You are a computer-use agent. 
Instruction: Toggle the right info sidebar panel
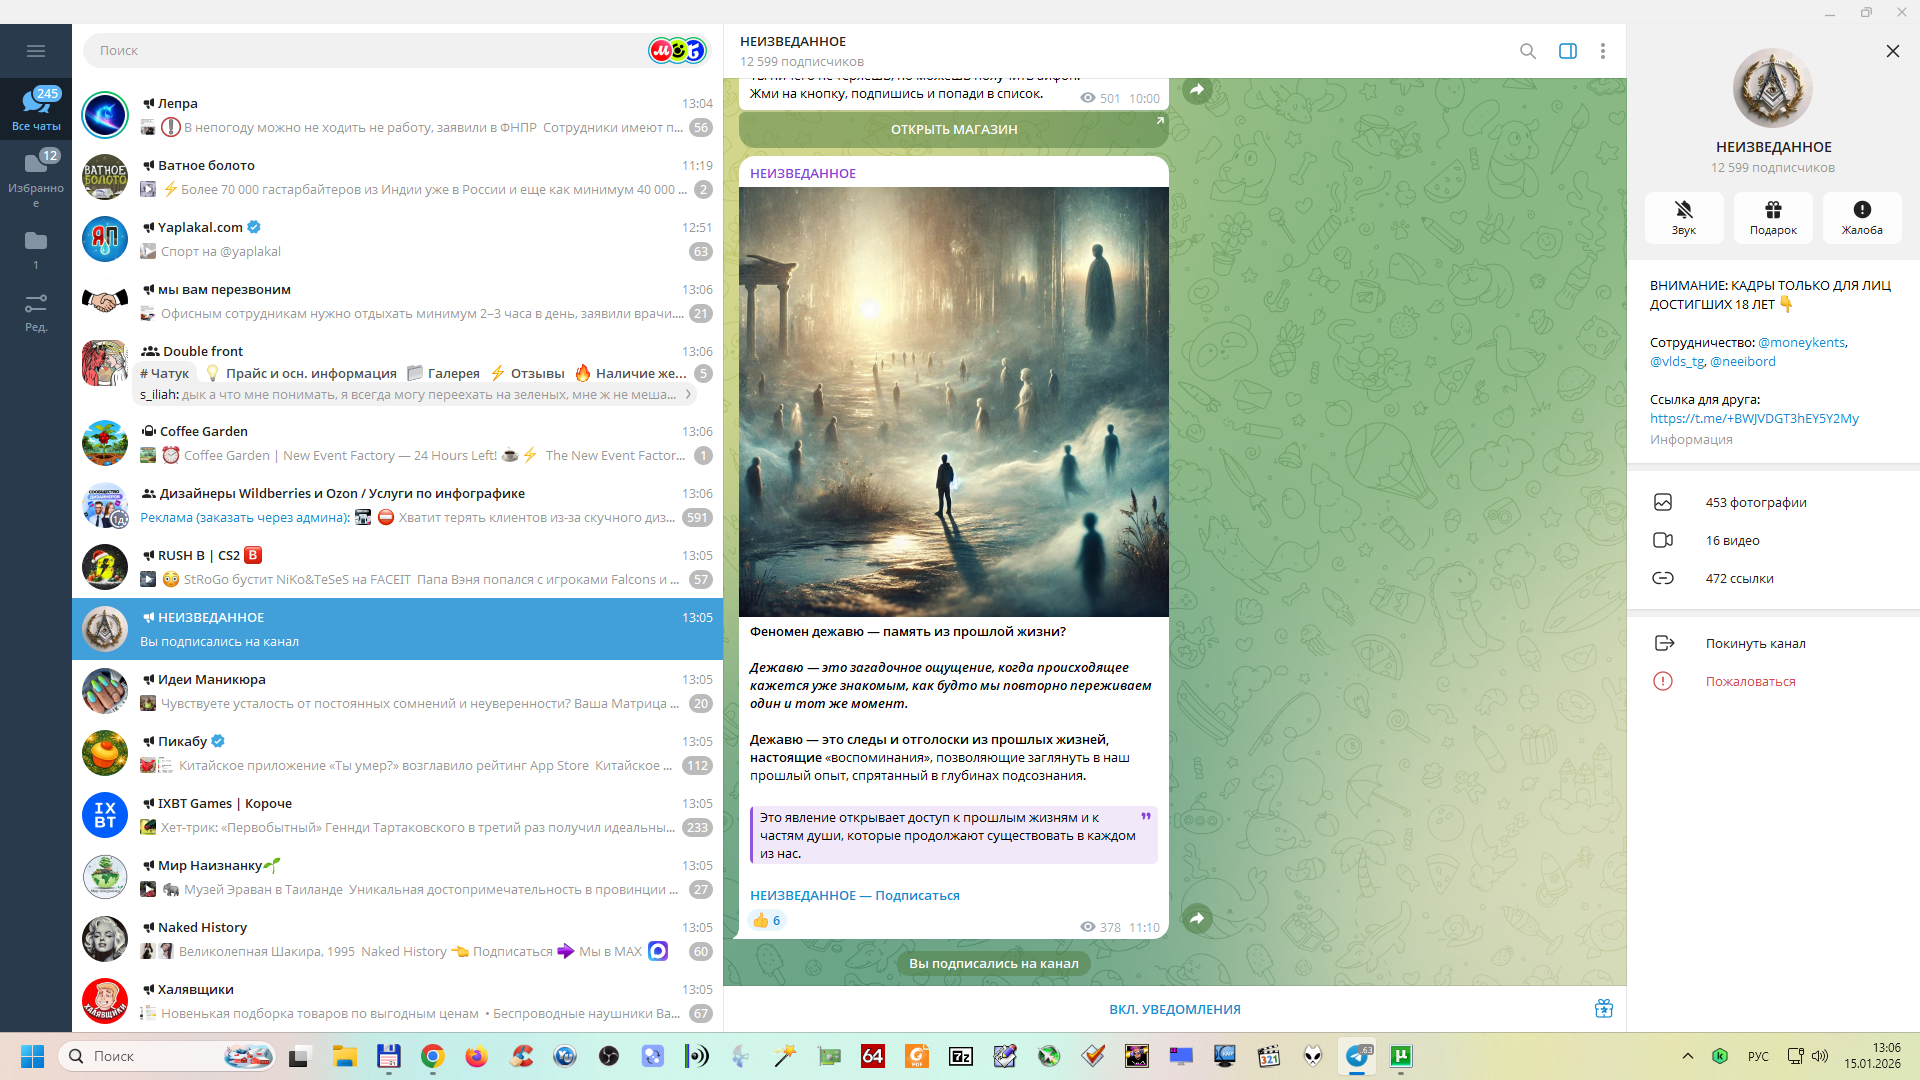coord(1567,51)
